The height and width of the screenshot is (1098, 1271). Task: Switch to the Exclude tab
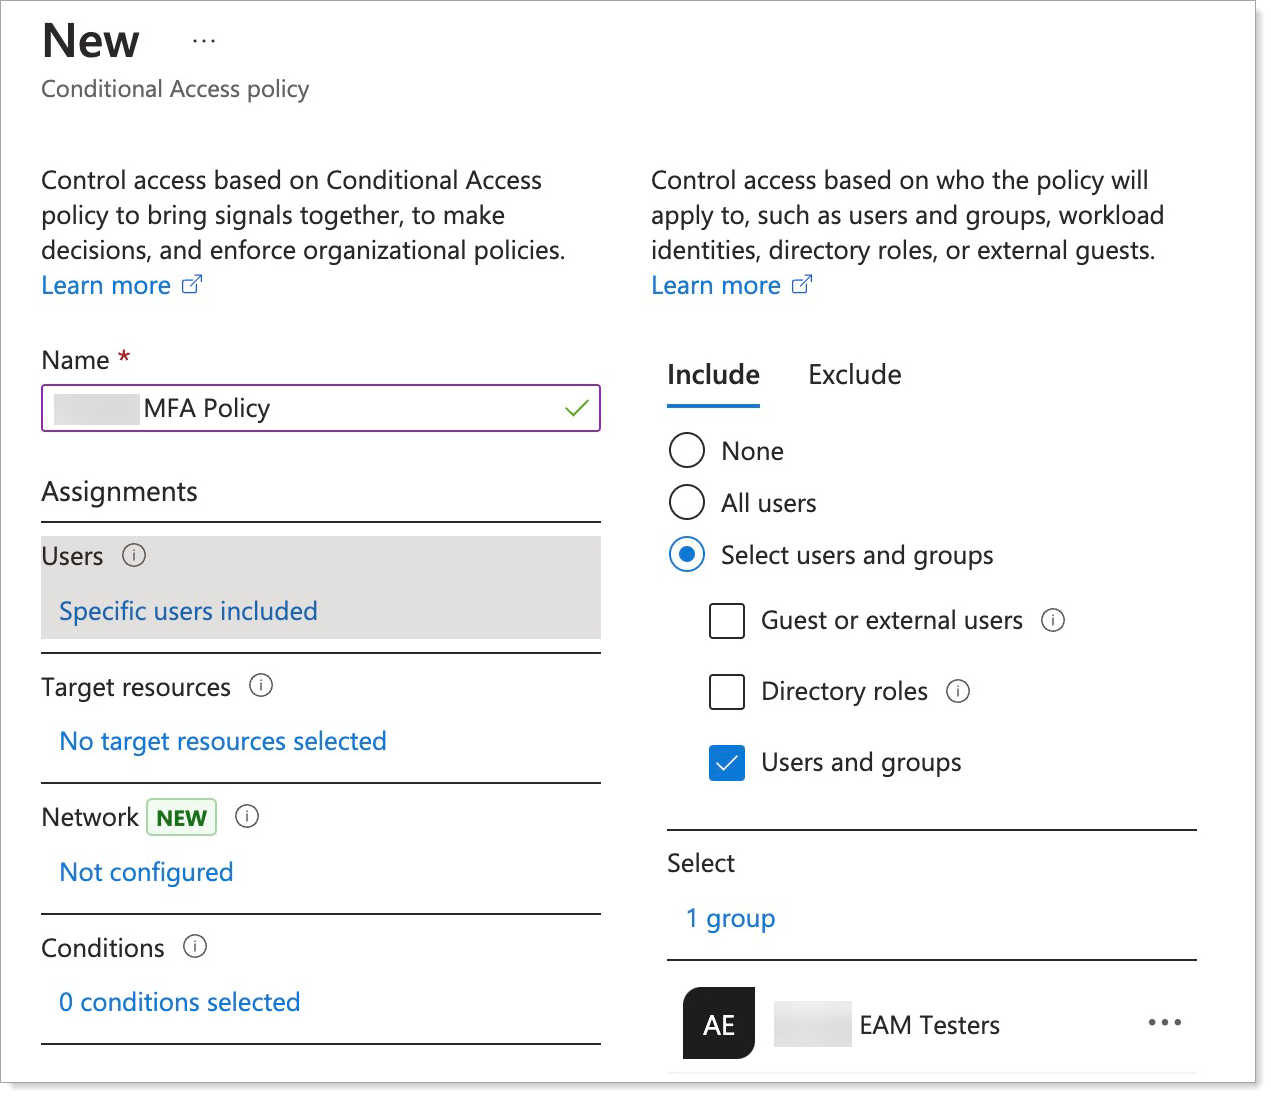click(854, 375)
